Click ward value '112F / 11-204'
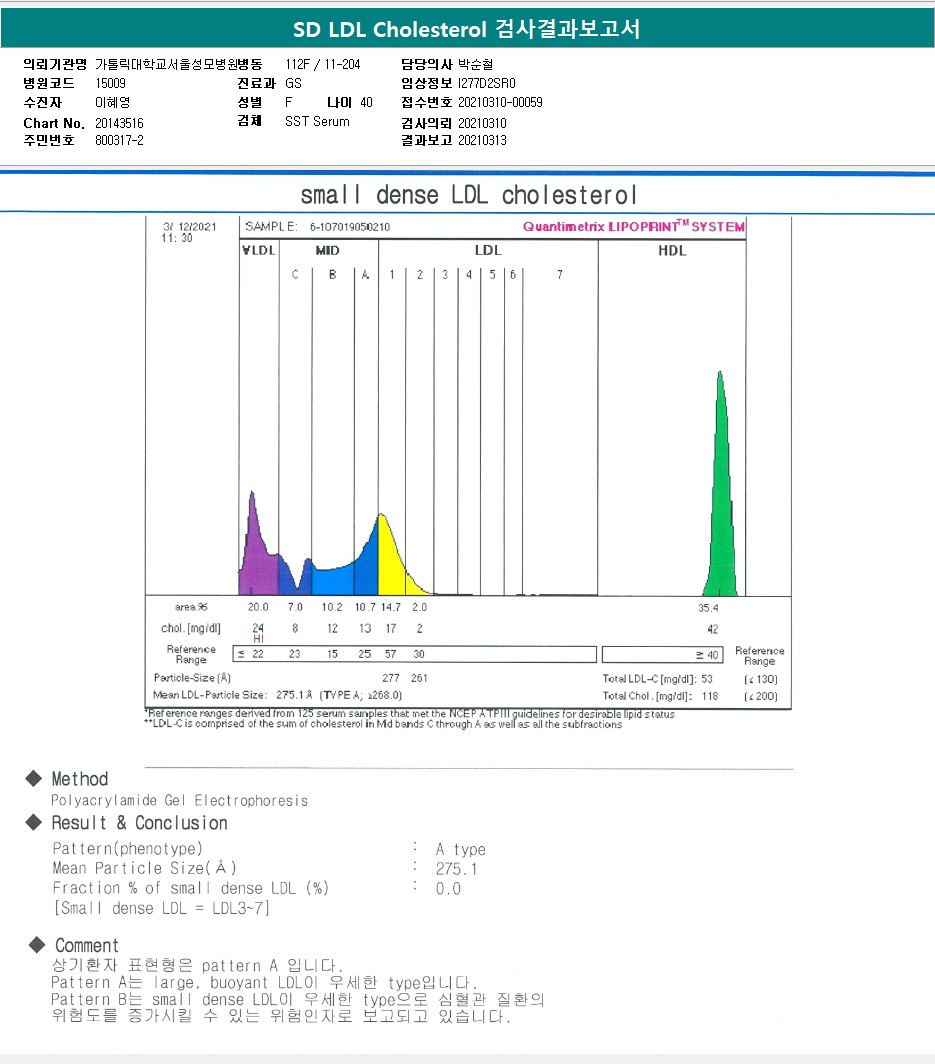 point(323,64)
